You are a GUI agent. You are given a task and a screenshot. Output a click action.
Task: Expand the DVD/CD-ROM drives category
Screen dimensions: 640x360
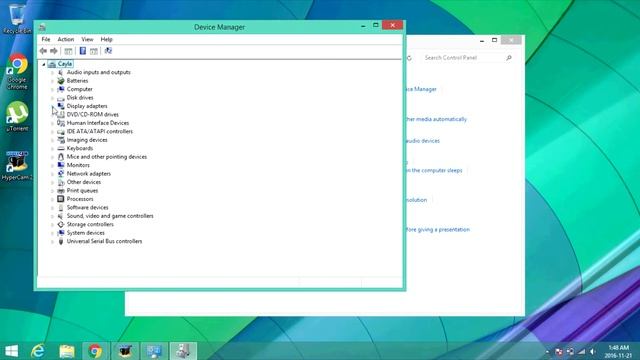pyautogui.click(x=52, y=115)
